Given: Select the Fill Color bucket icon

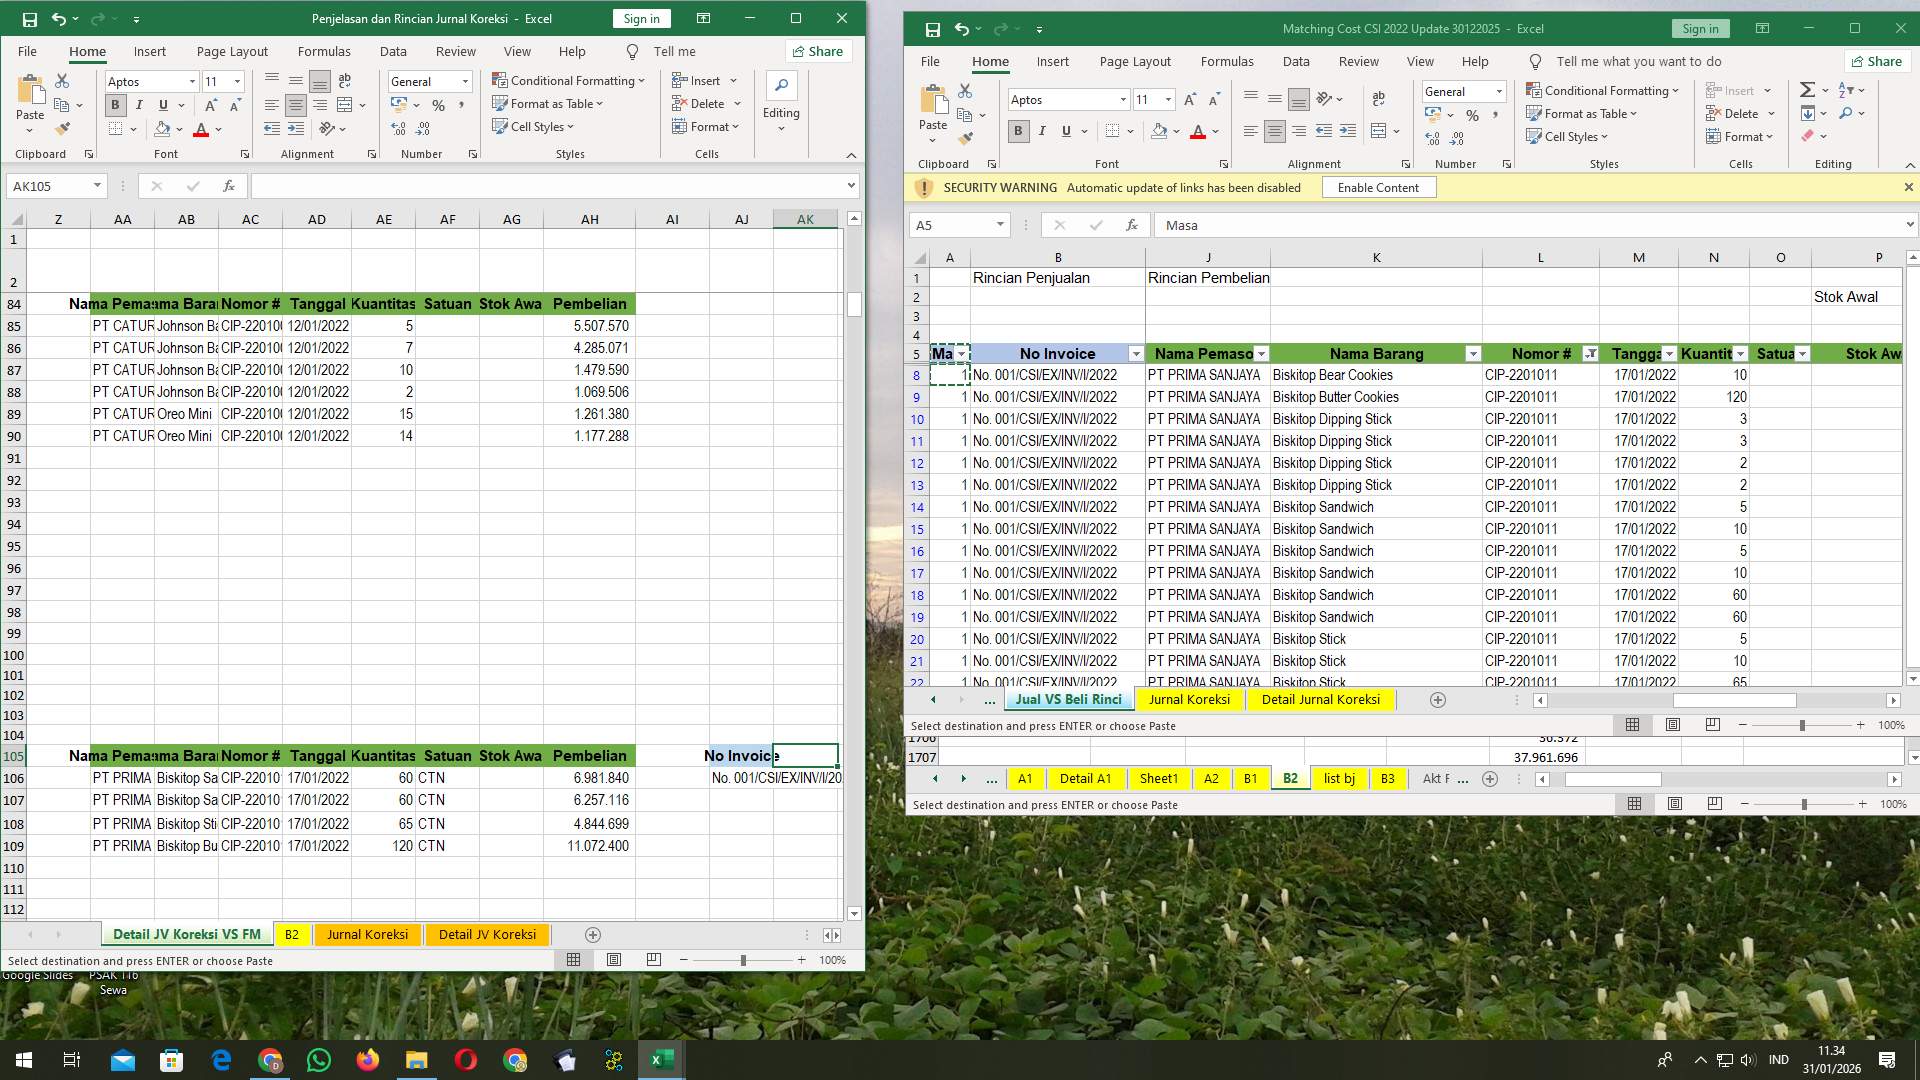Looking at the screenshot, I should tap(163, 128).
